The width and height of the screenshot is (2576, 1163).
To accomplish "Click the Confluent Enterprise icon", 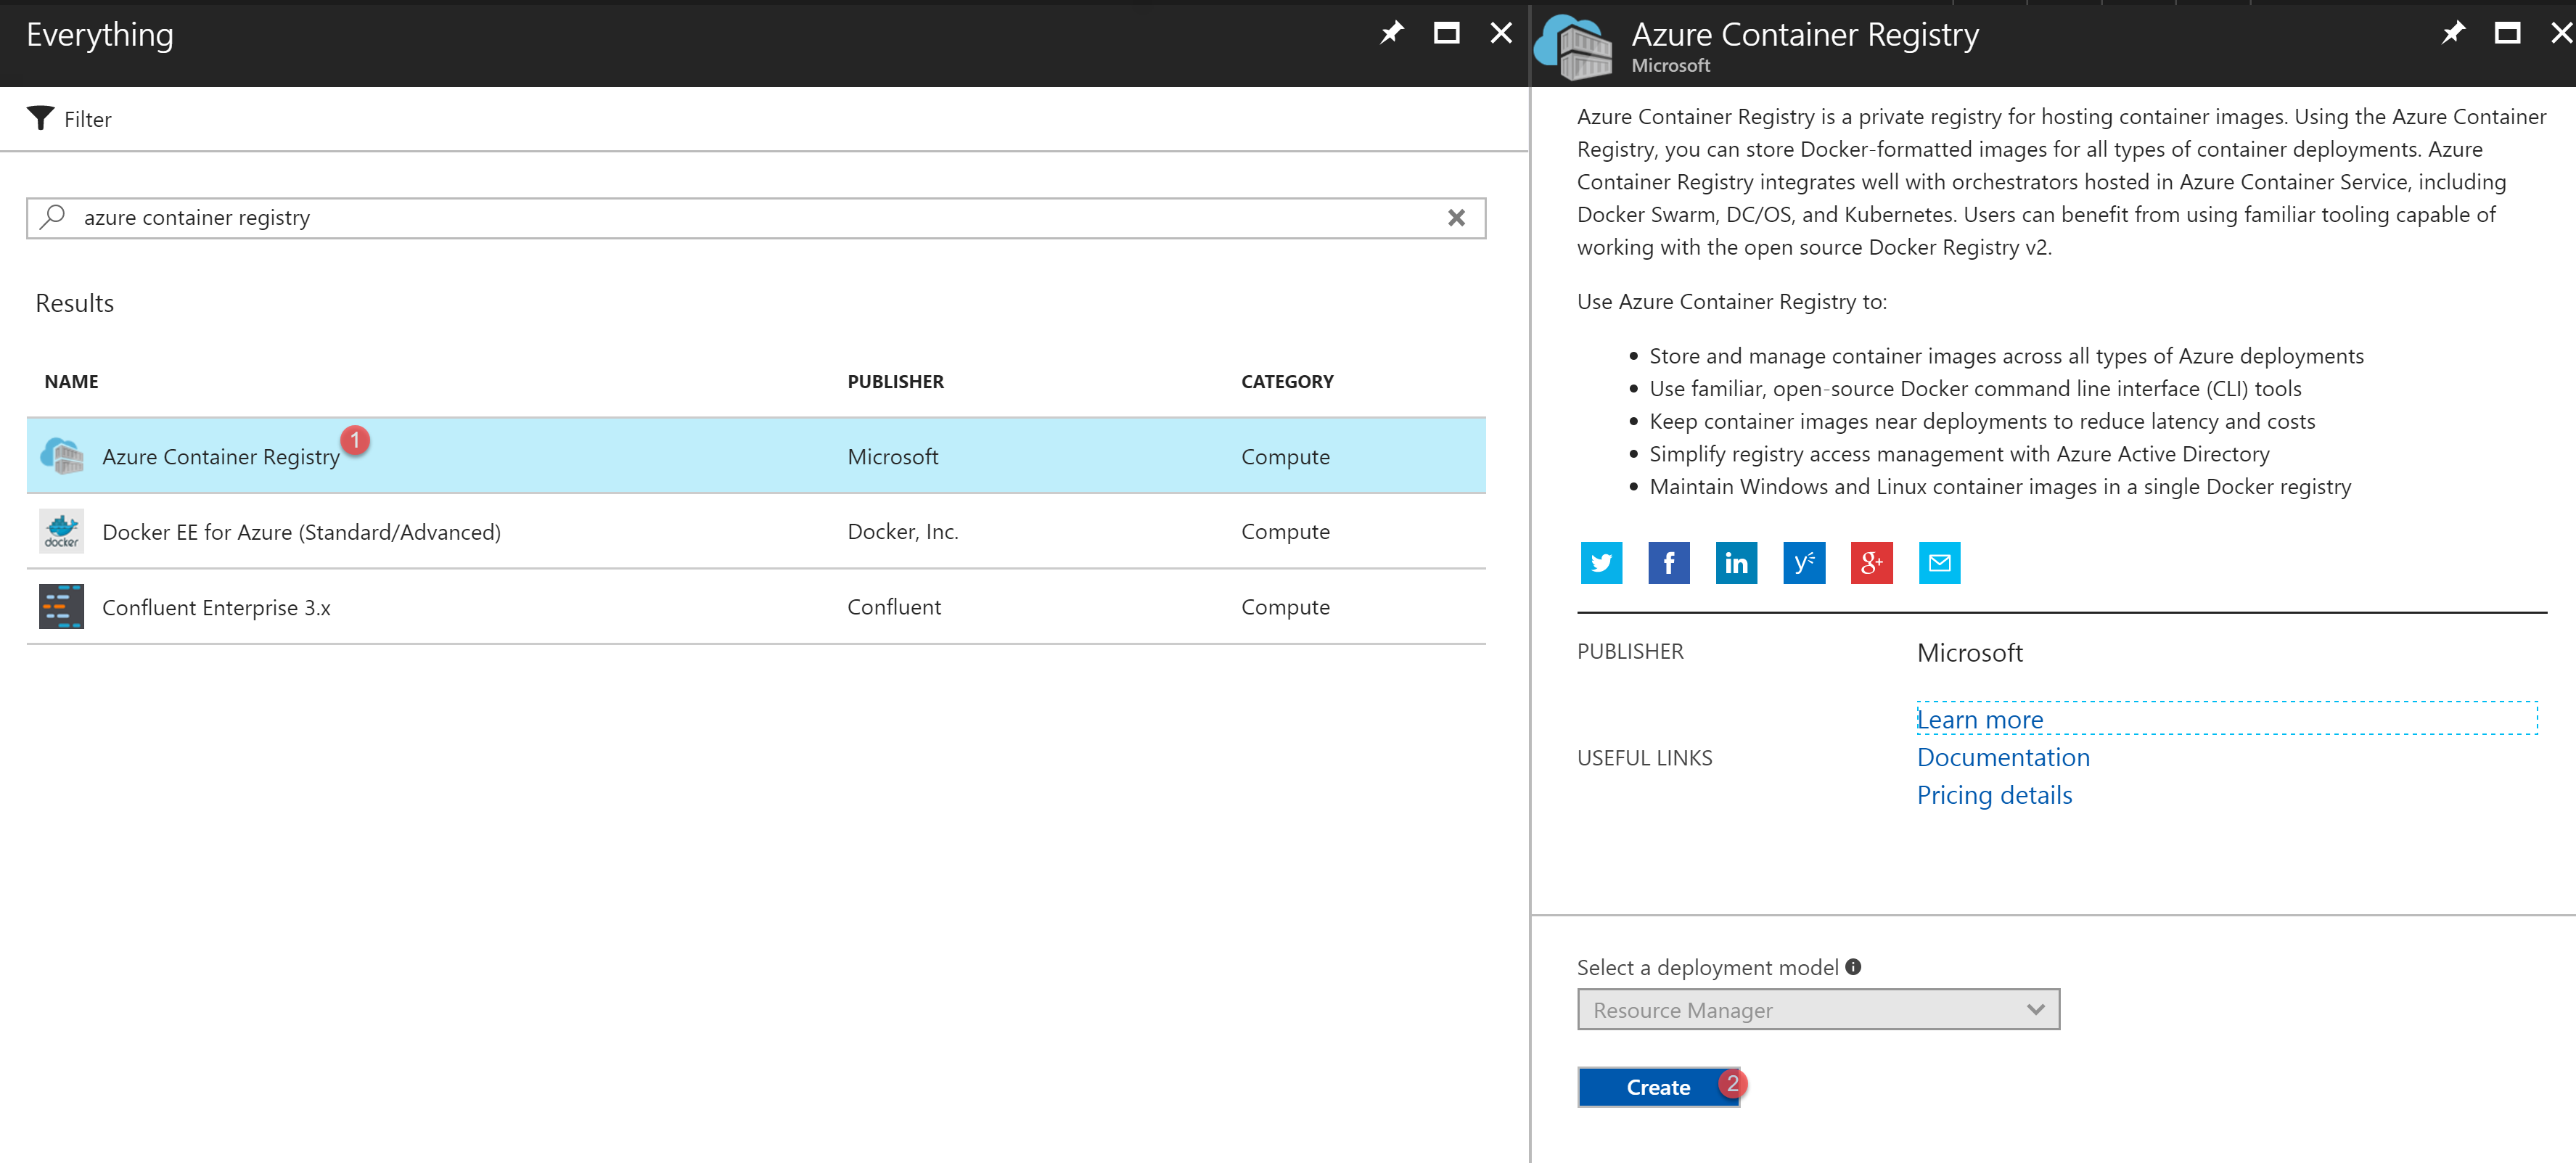I will 62,606.
